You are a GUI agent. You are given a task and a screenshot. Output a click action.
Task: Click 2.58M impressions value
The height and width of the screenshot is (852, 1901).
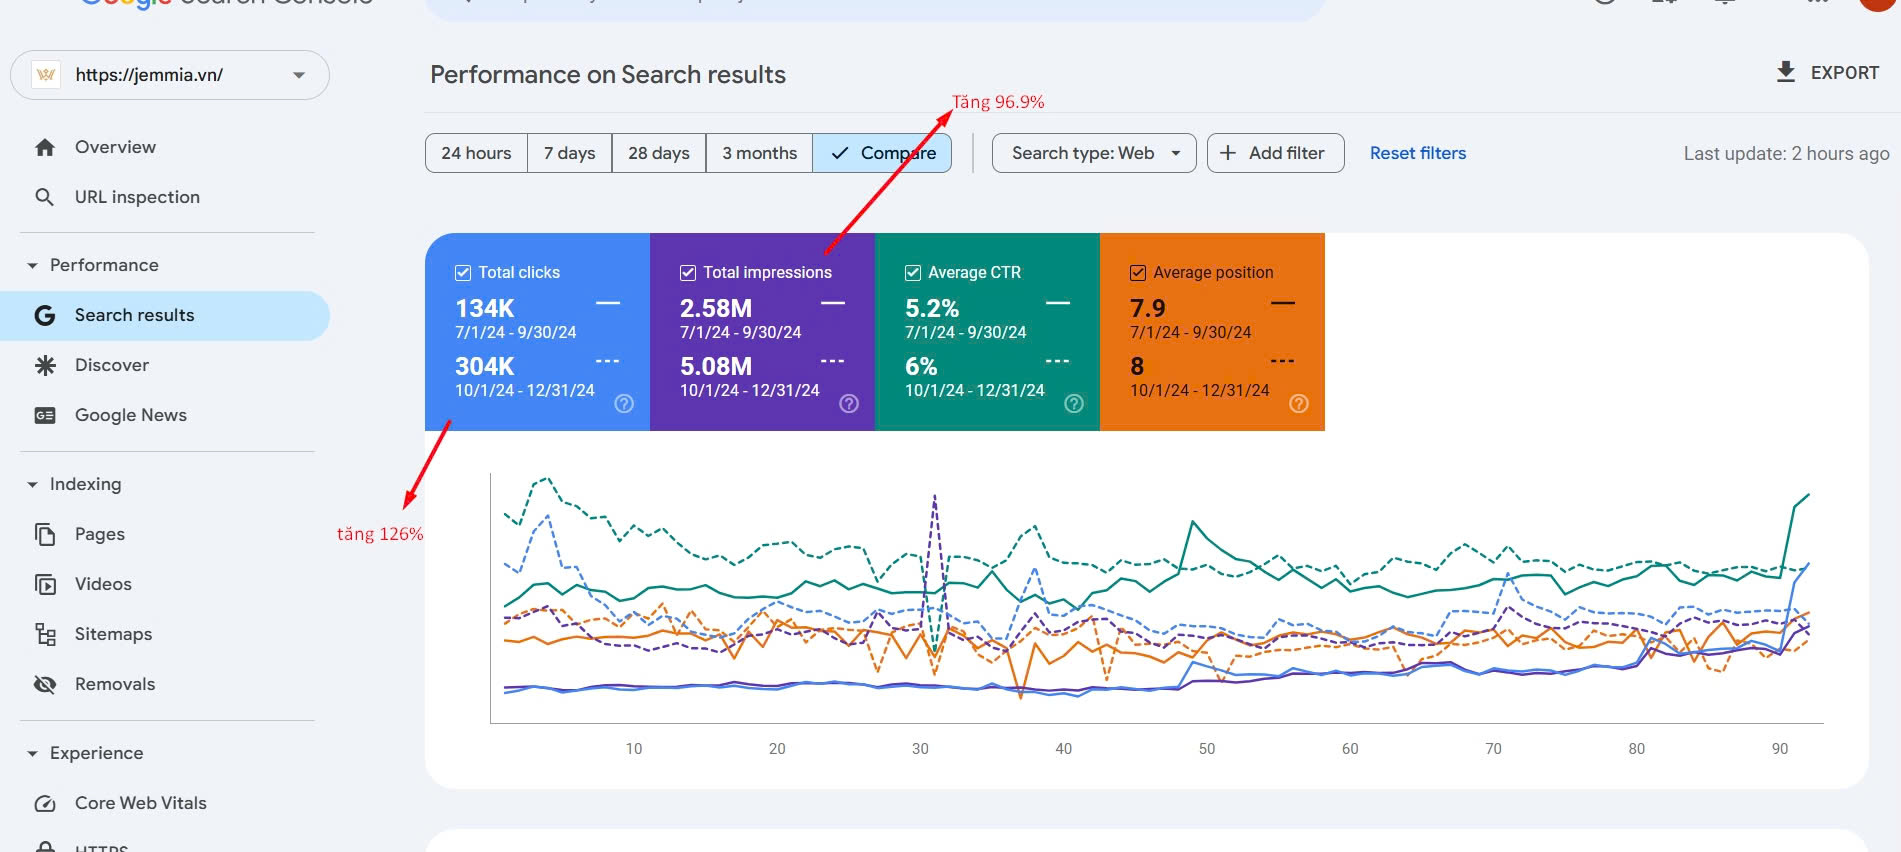point(716,308)
